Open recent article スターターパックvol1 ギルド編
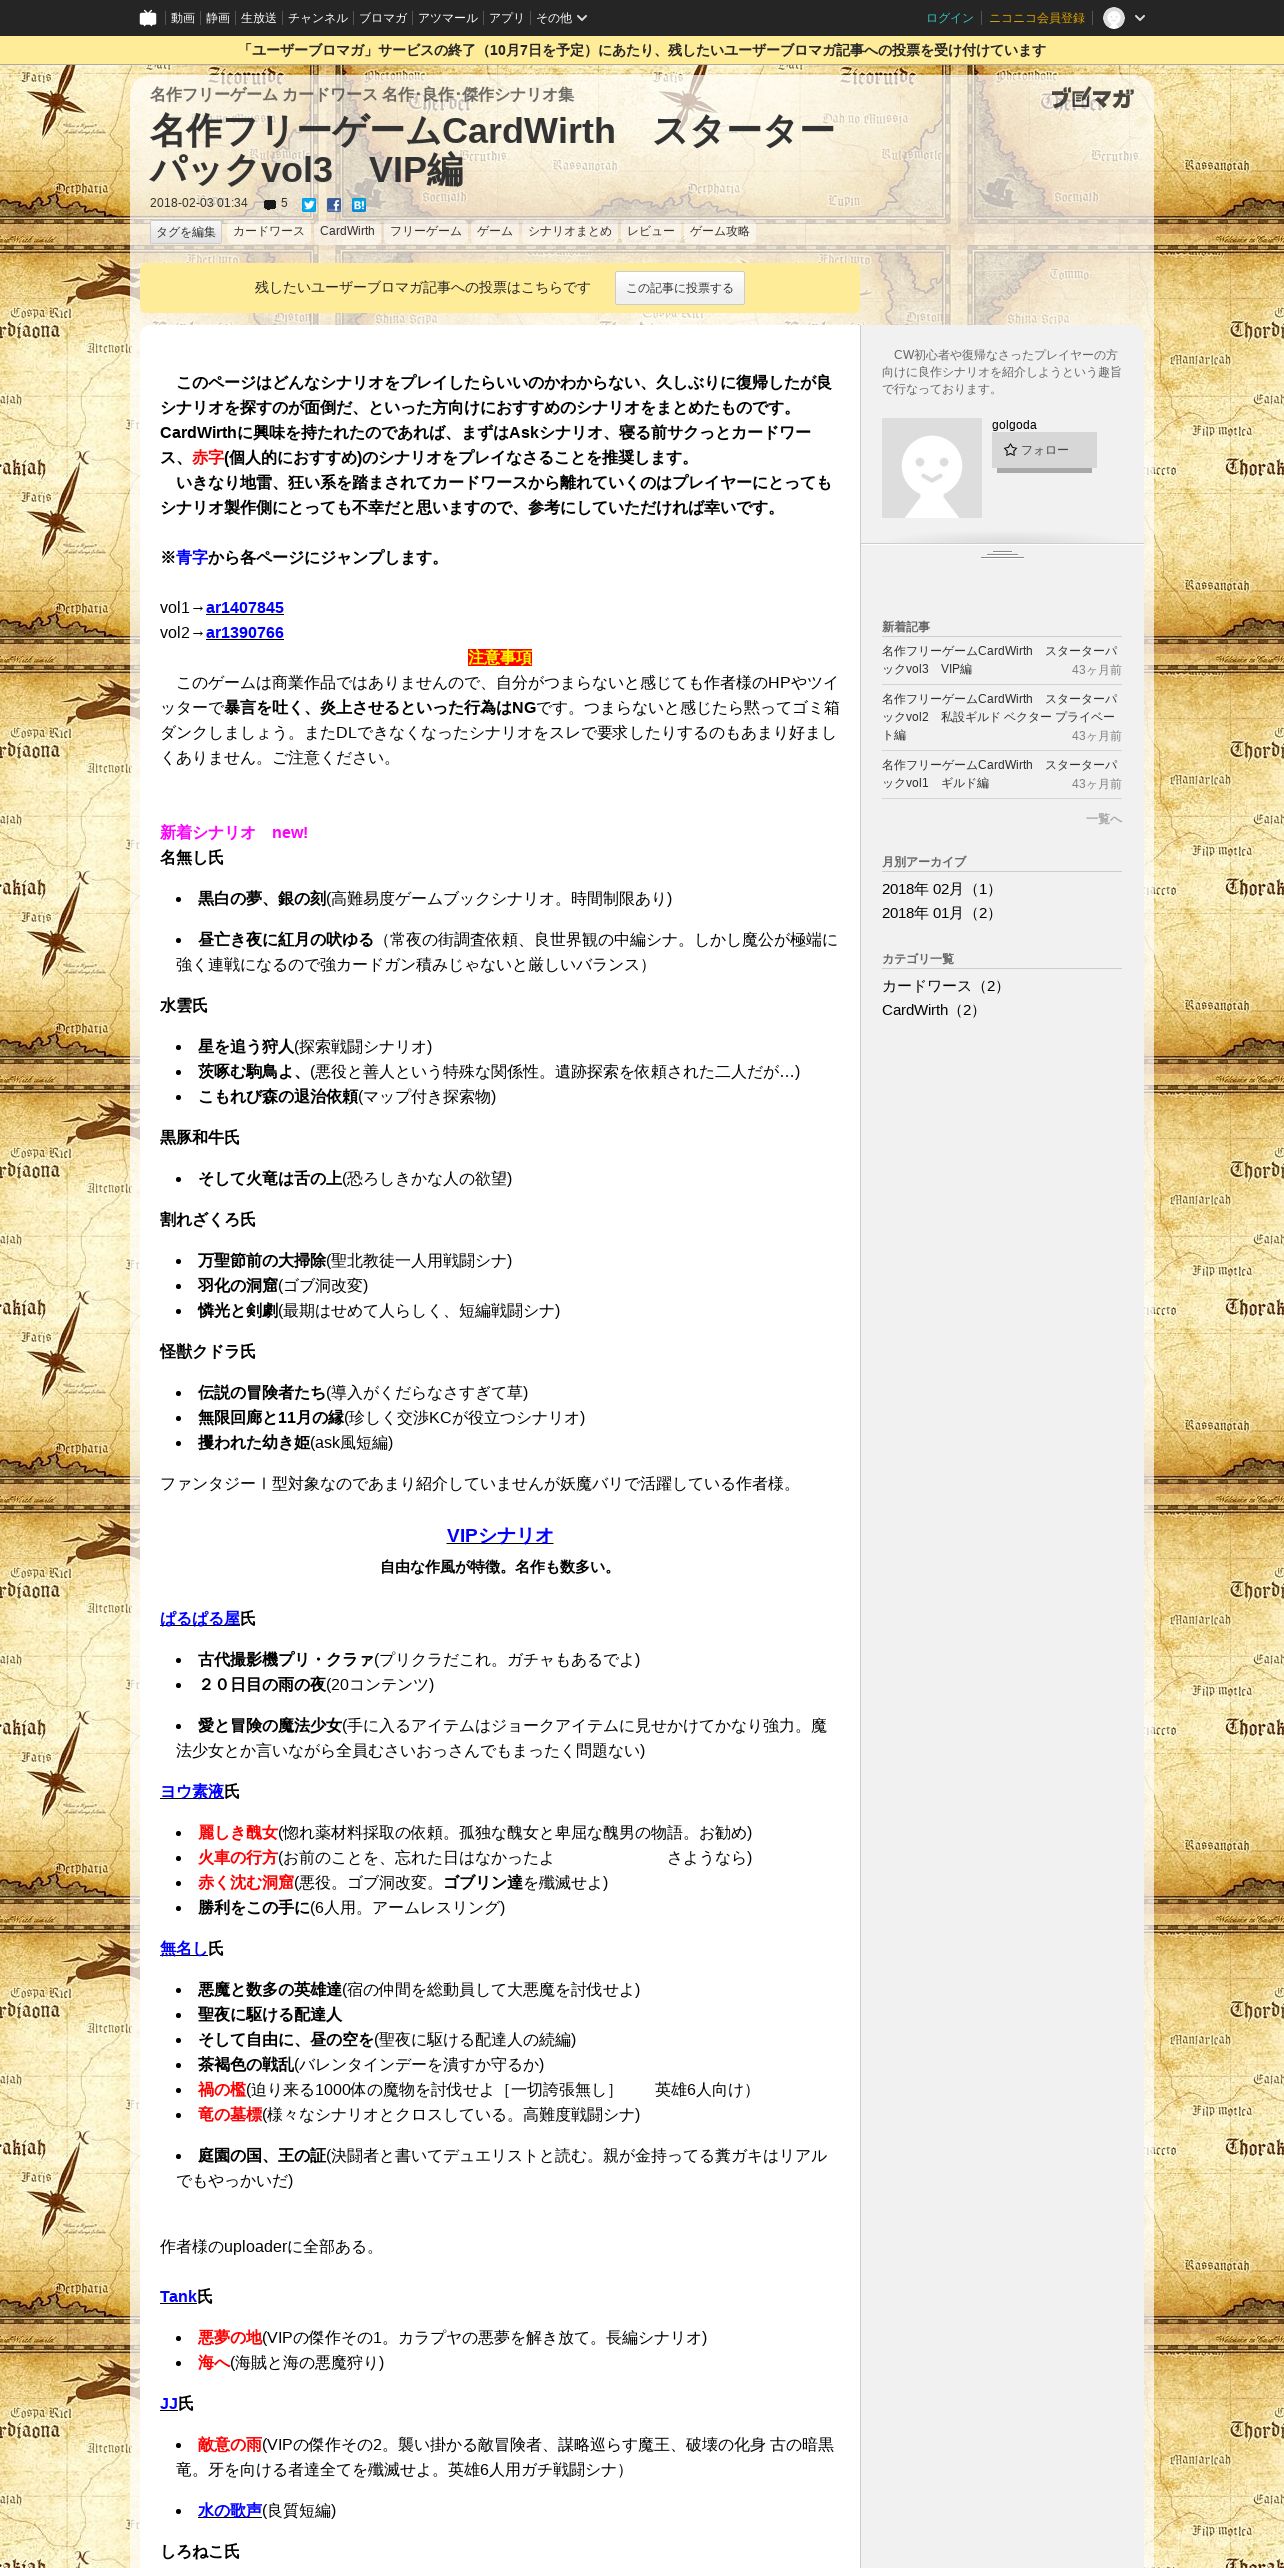The width and height of the screenshot is (1284, 2568). 1001,774
